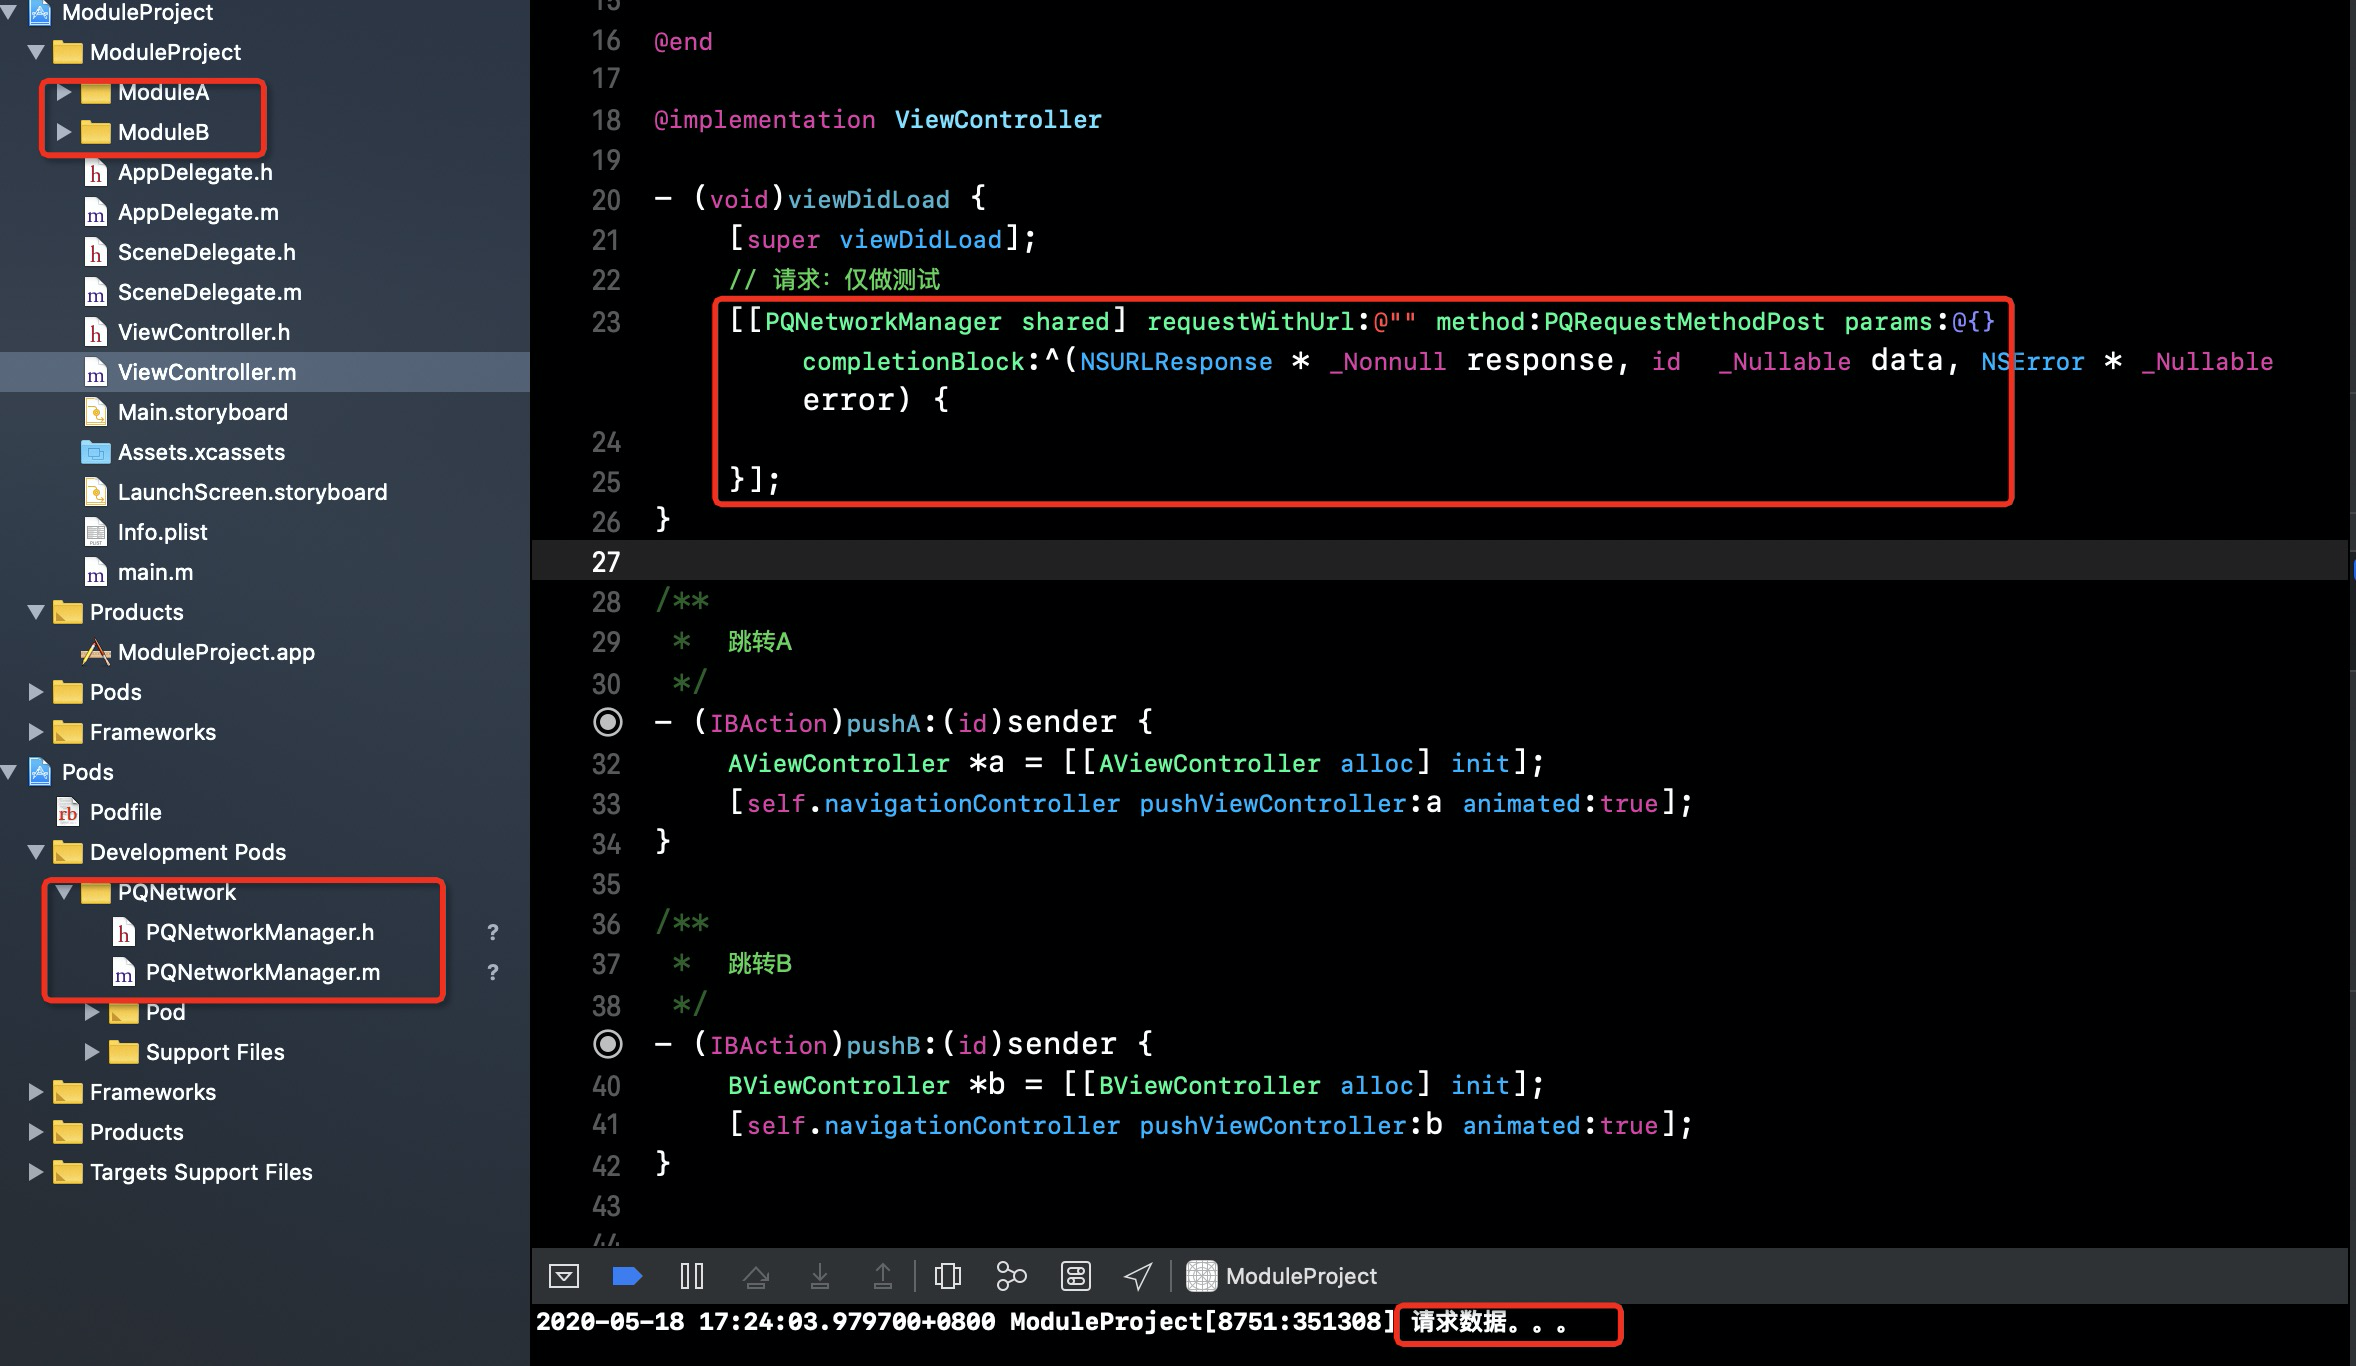
Task: Open Debug View Hierarchy
Action: pos(947,1276)
